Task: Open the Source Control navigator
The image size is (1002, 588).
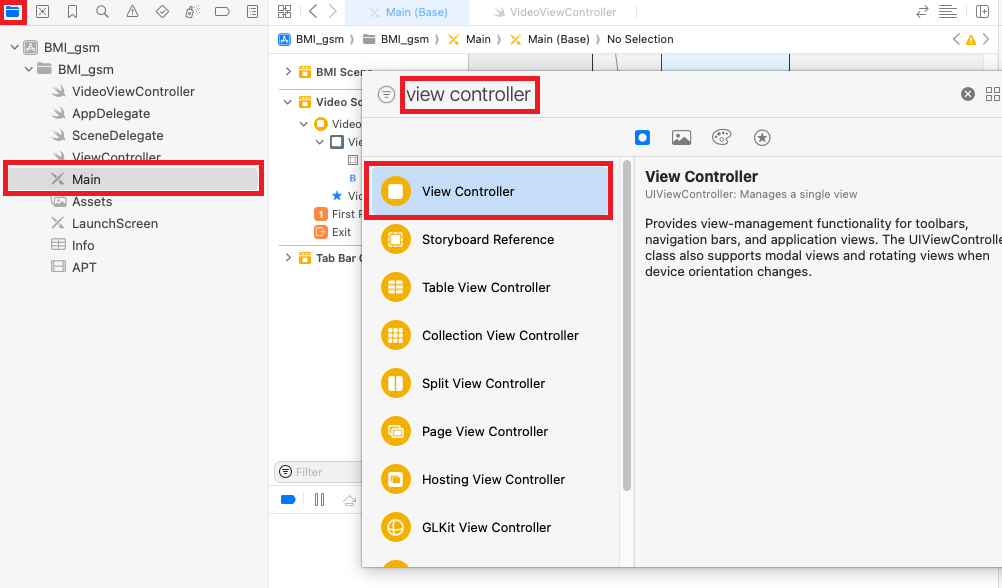Action: coord(42,12)
